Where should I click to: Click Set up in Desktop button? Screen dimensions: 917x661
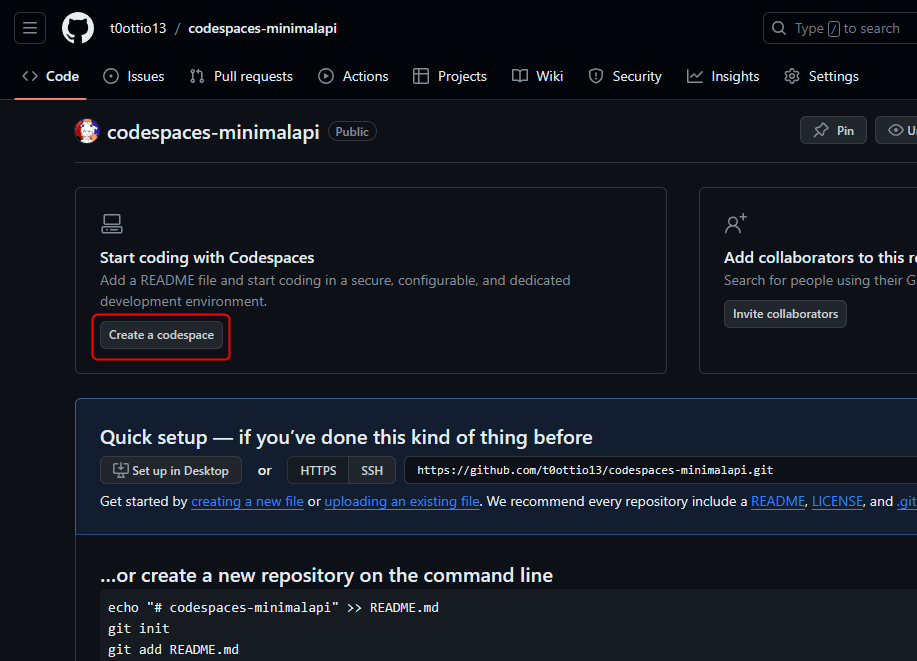(171, 470)
